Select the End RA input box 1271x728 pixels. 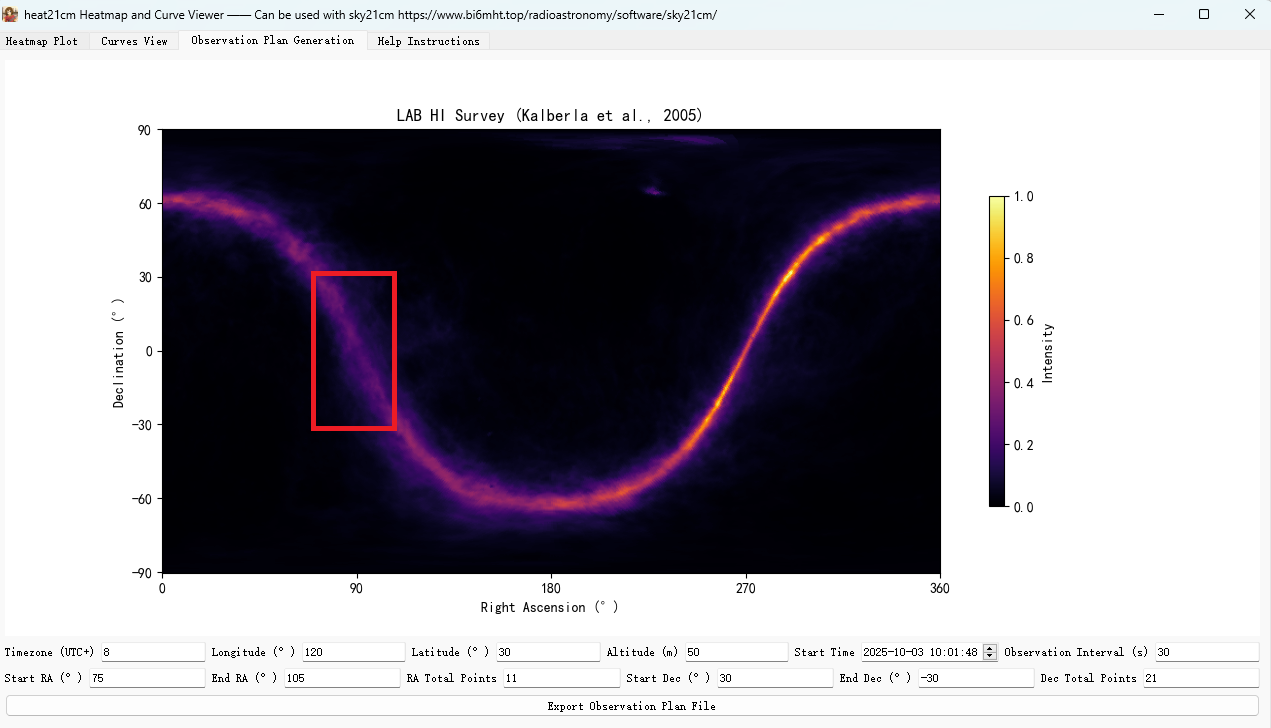[x=341, y=678]
